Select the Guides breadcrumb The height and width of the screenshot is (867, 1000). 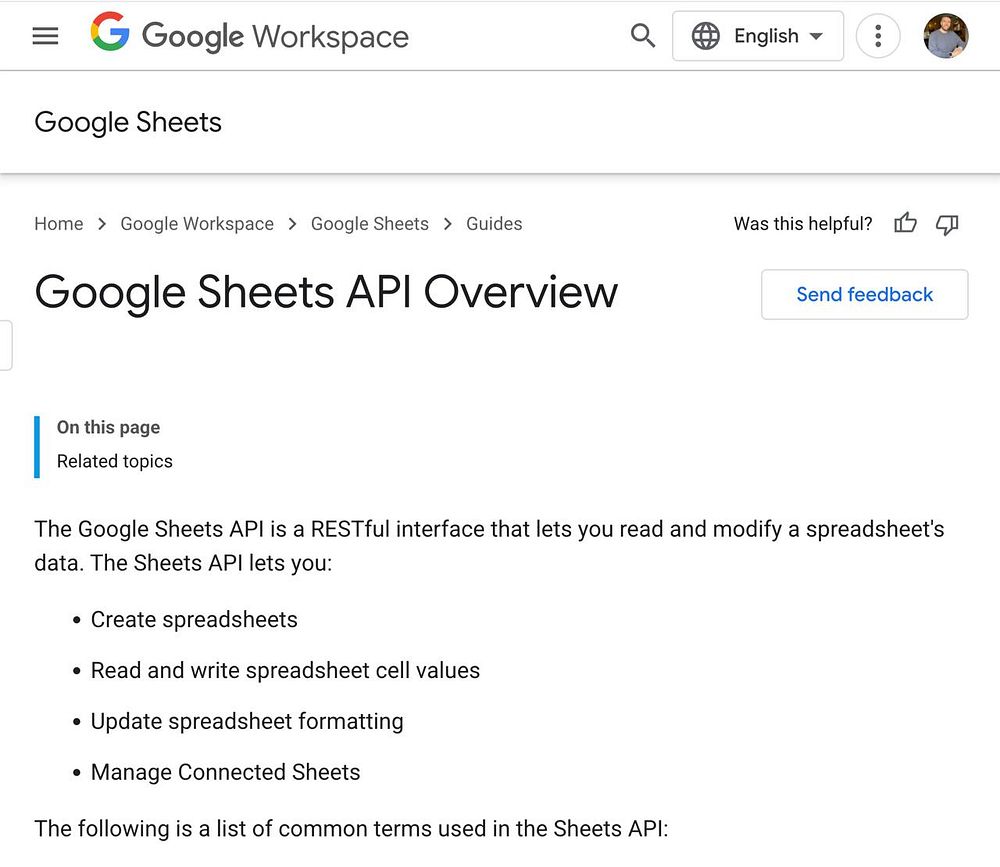494,224
